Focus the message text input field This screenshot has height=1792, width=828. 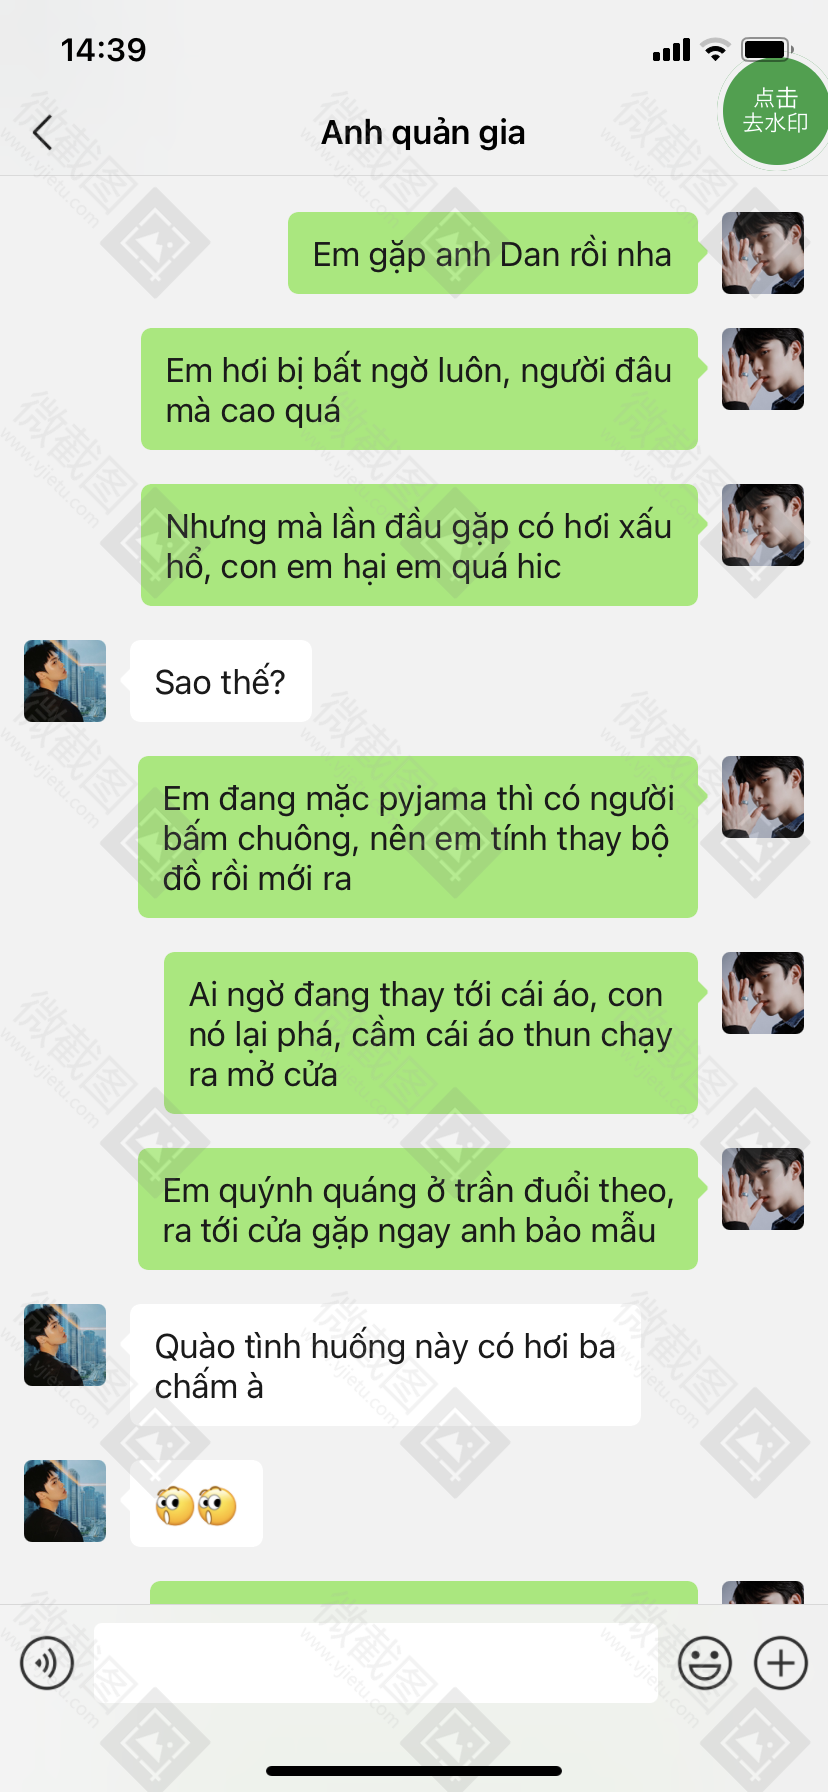pyautogui.click(x=376, y=1663)
